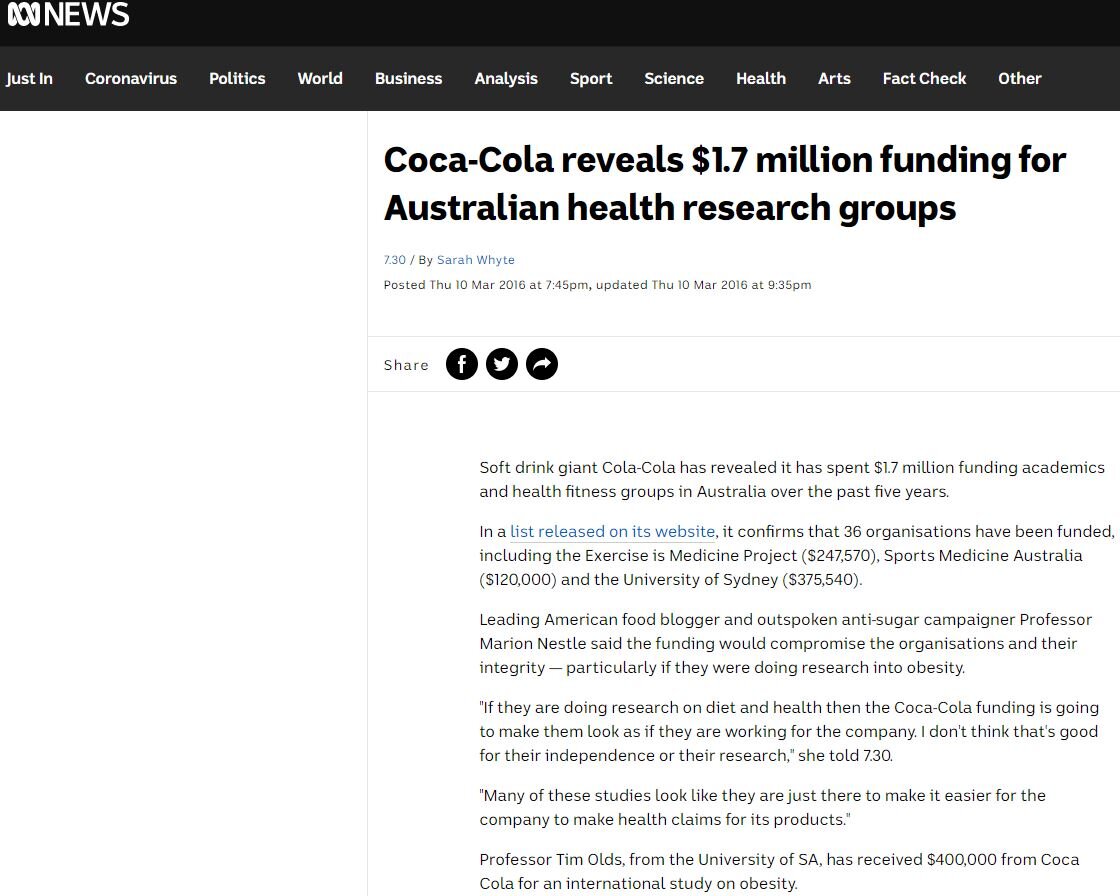Open the Science section
The image size is (1120, 896).
(674, 79)
